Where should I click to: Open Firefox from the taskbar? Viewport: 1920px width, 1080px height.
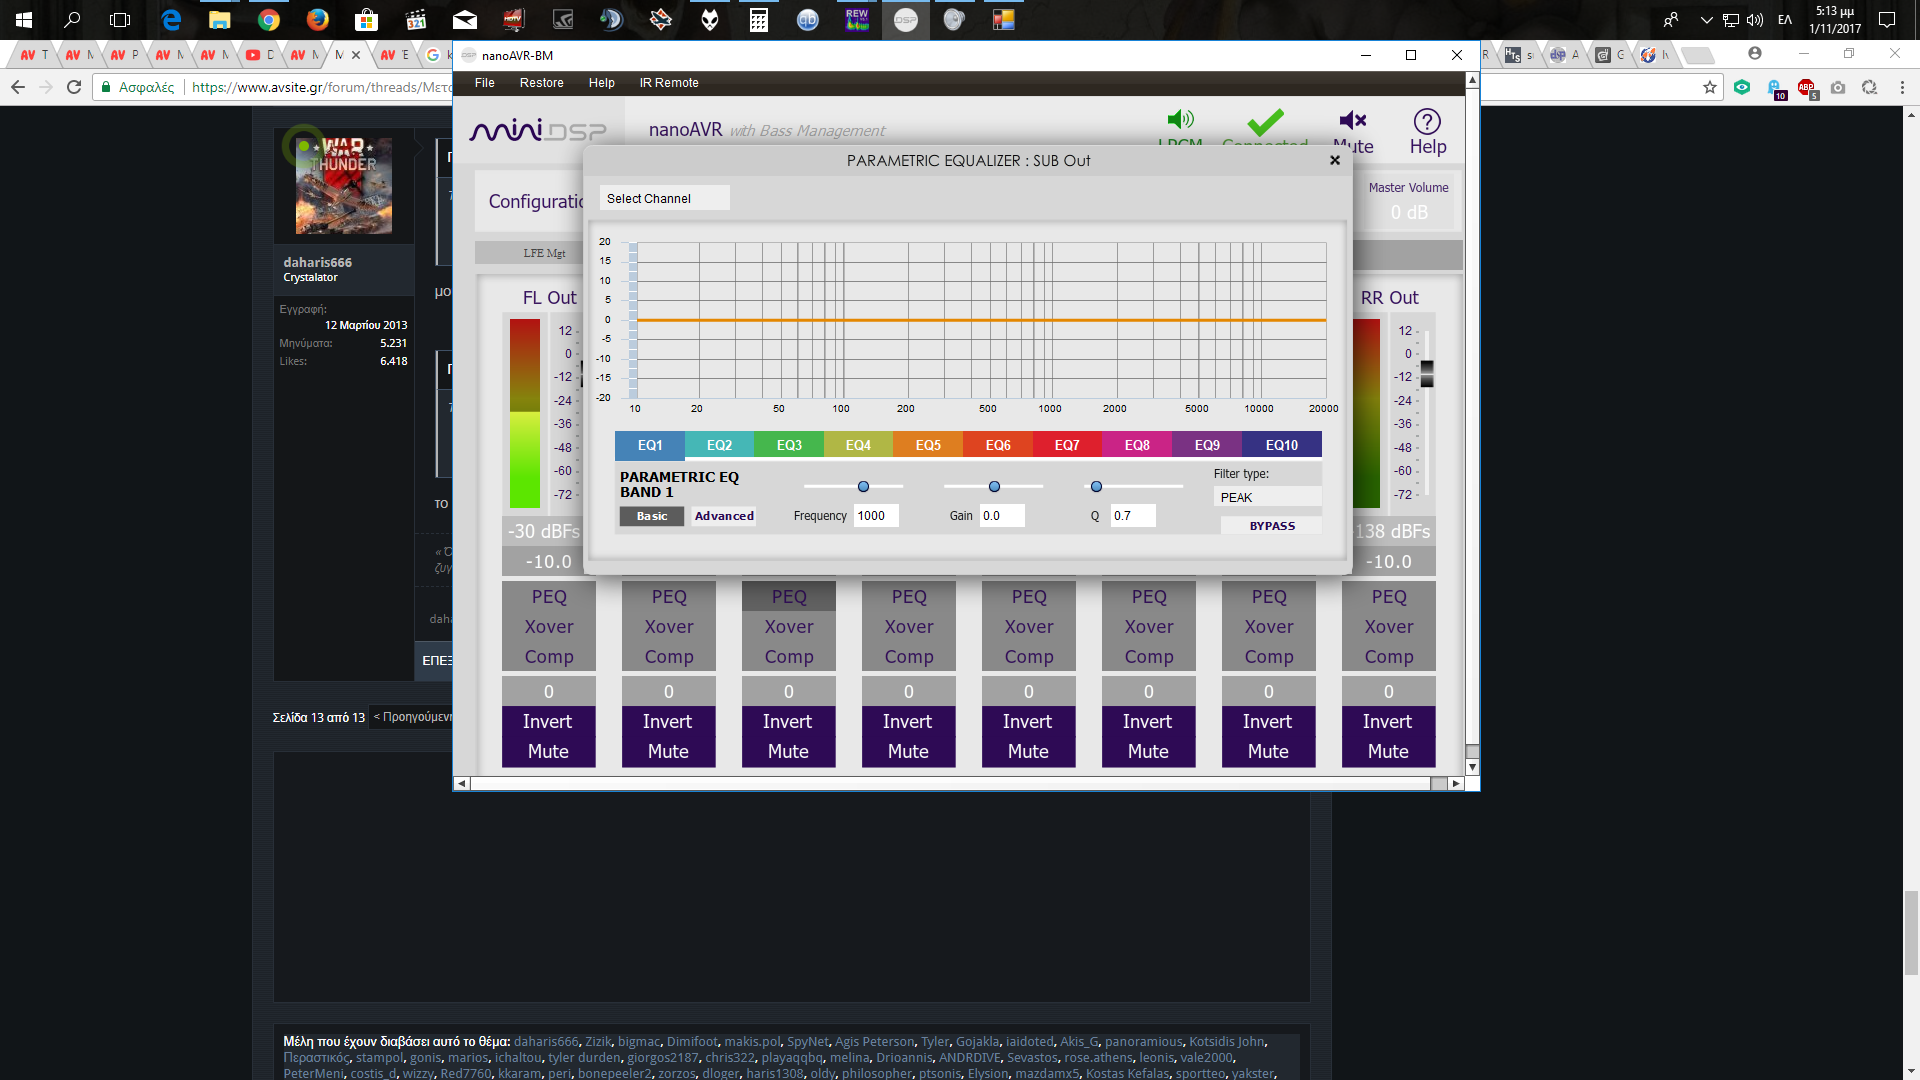click(x=318, y=20)
